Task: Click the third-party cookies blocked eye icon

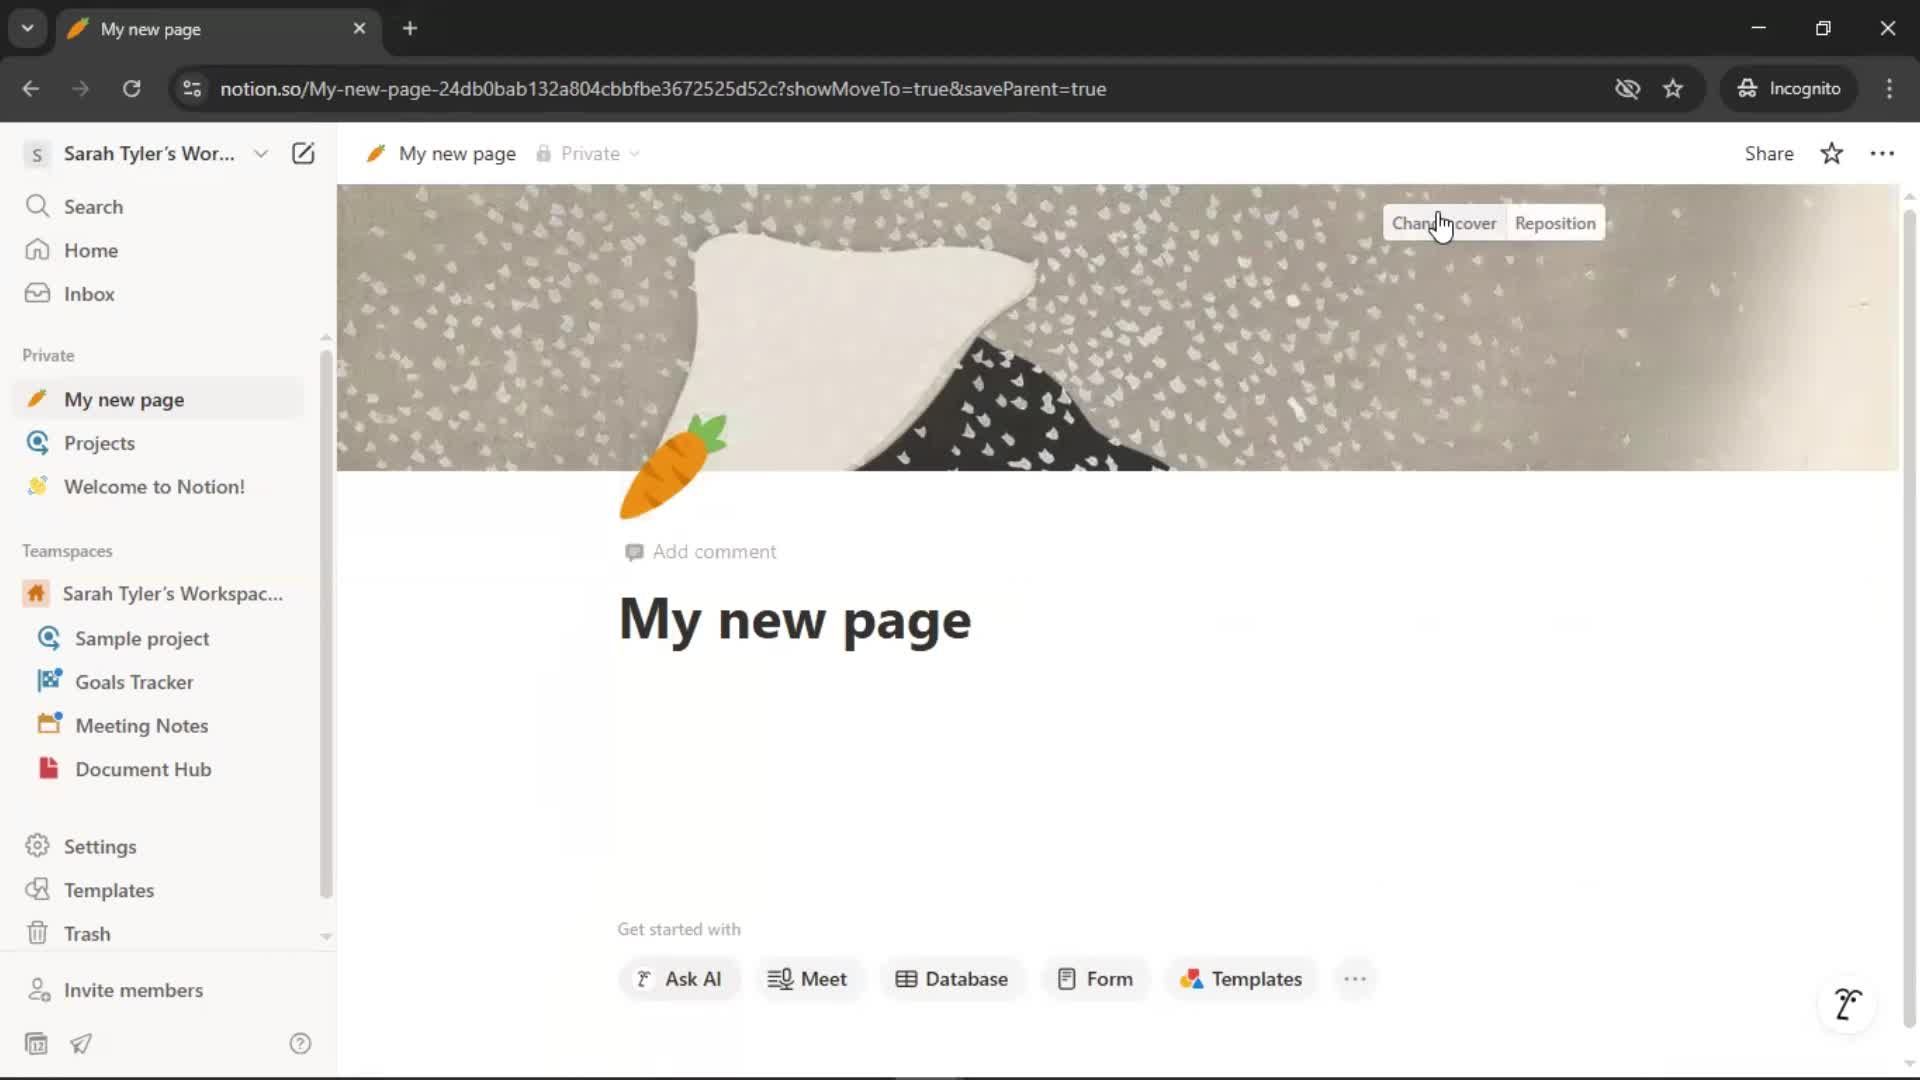Action: coord(1627,89)
